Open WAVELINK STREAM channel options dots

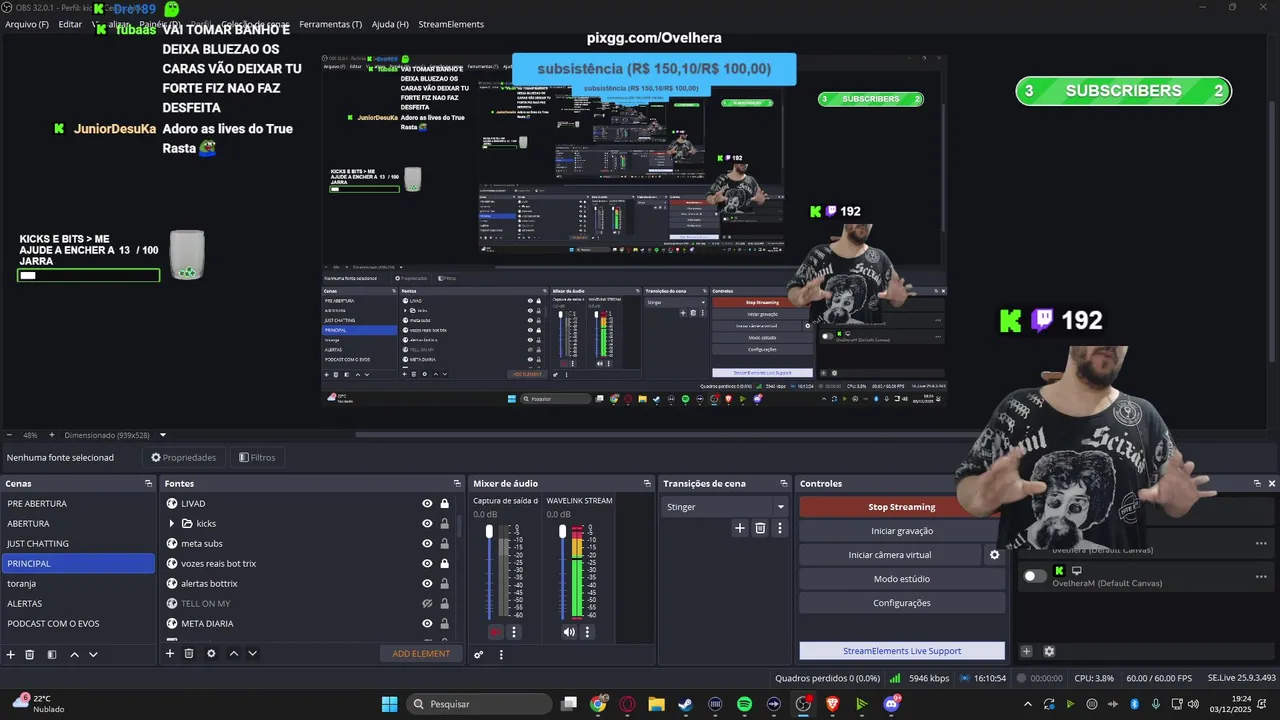[587, 632]
